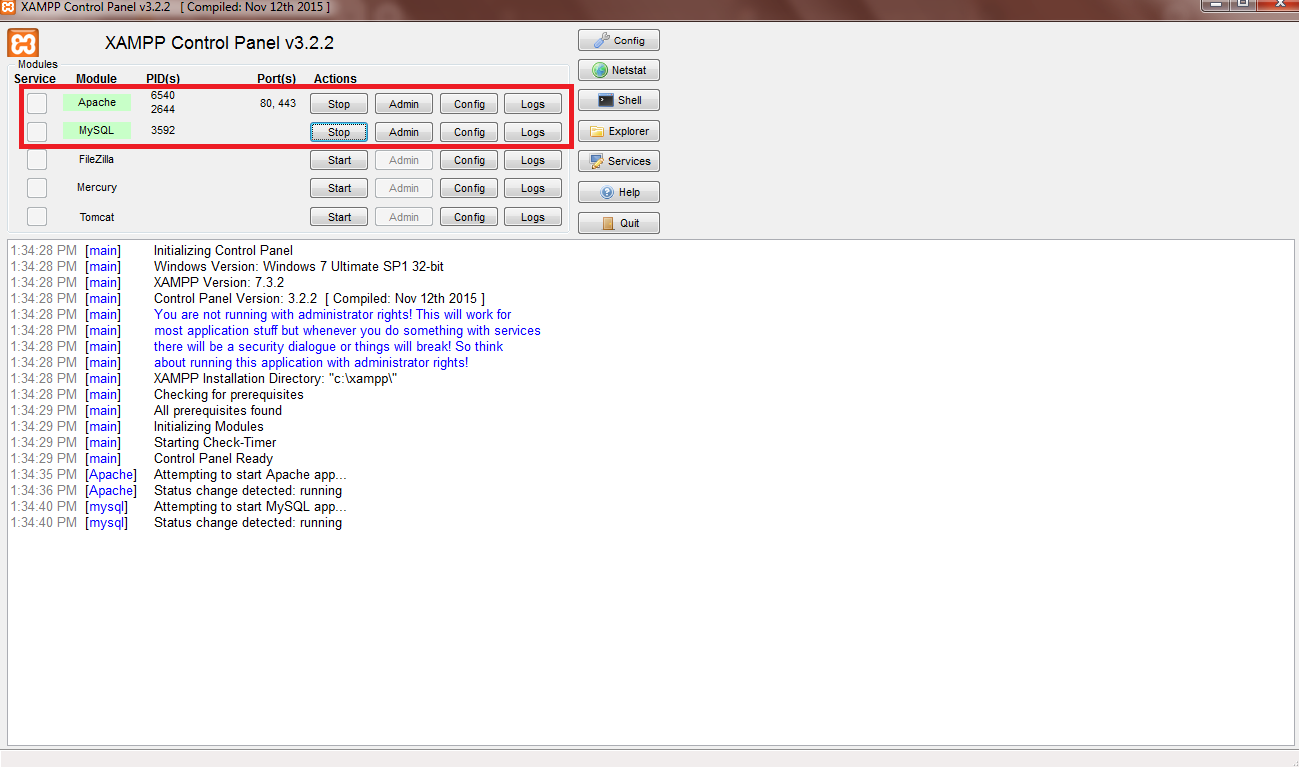Toggle the FileZilla service checkbox
Screen dimensions: 1299x768
pos(37,160)
